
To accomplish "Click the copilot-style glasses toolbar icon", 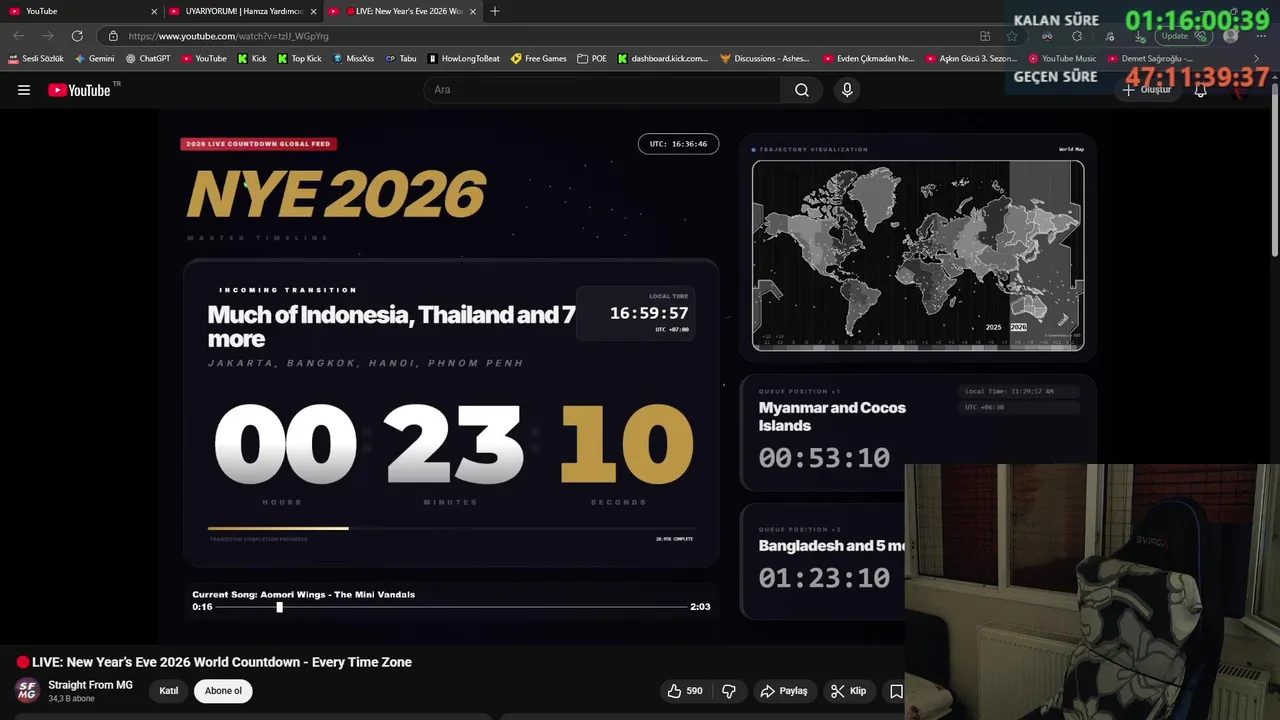I will coord(1047,36).
